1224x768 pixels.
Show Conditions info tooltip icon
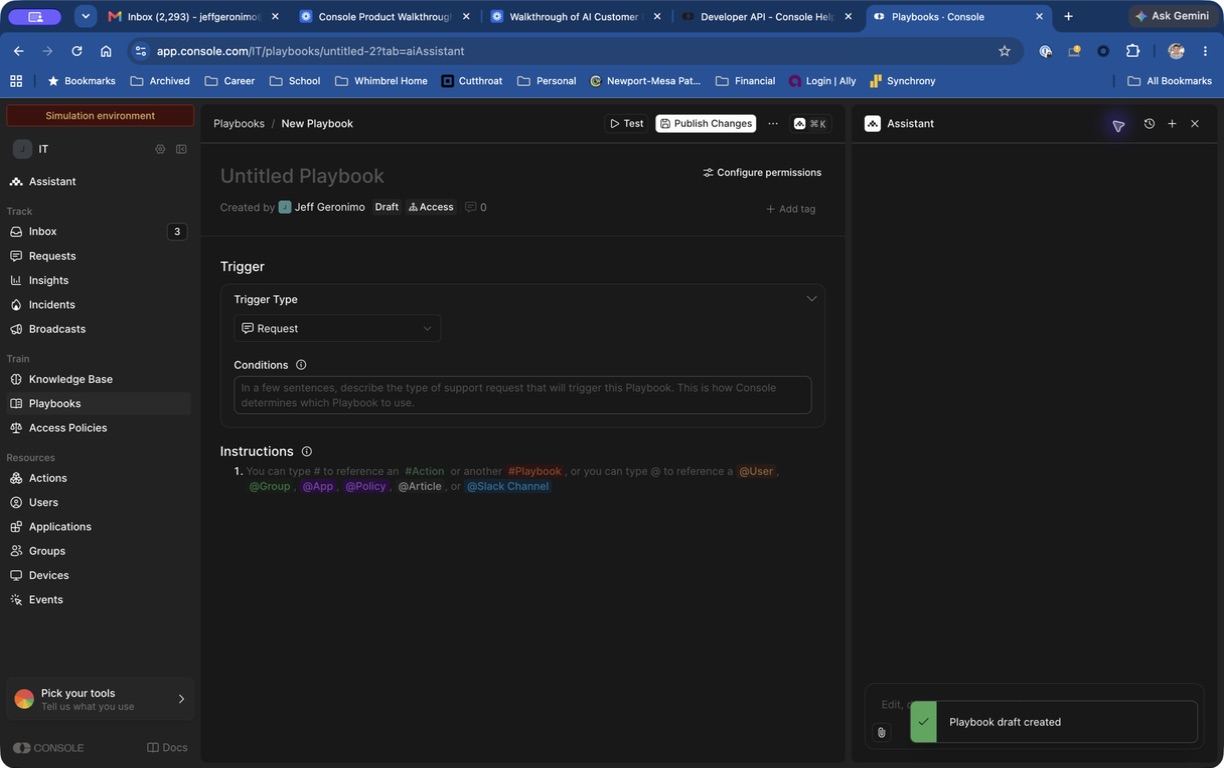click(x=301, y=365)
